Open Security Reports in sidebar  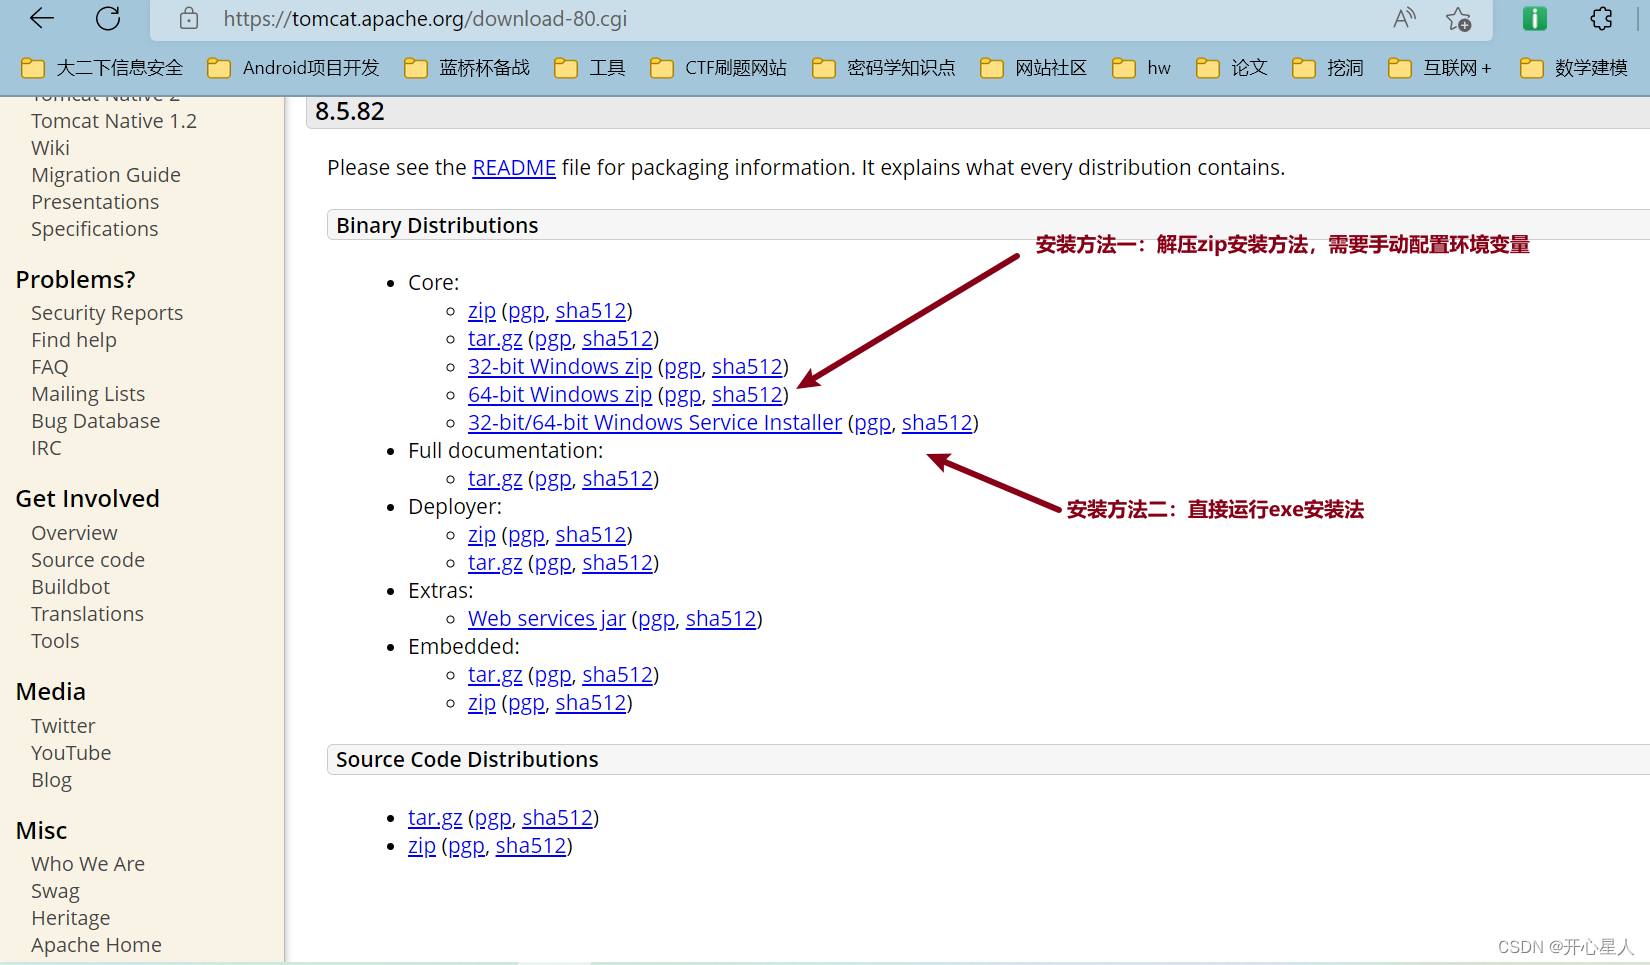coord(107,313)
